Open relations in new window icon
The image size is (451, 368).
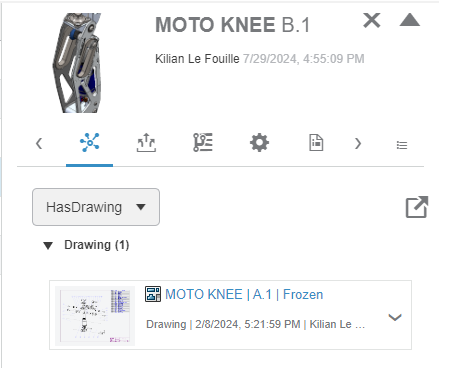pyautogui.click(x=417, y=207)
